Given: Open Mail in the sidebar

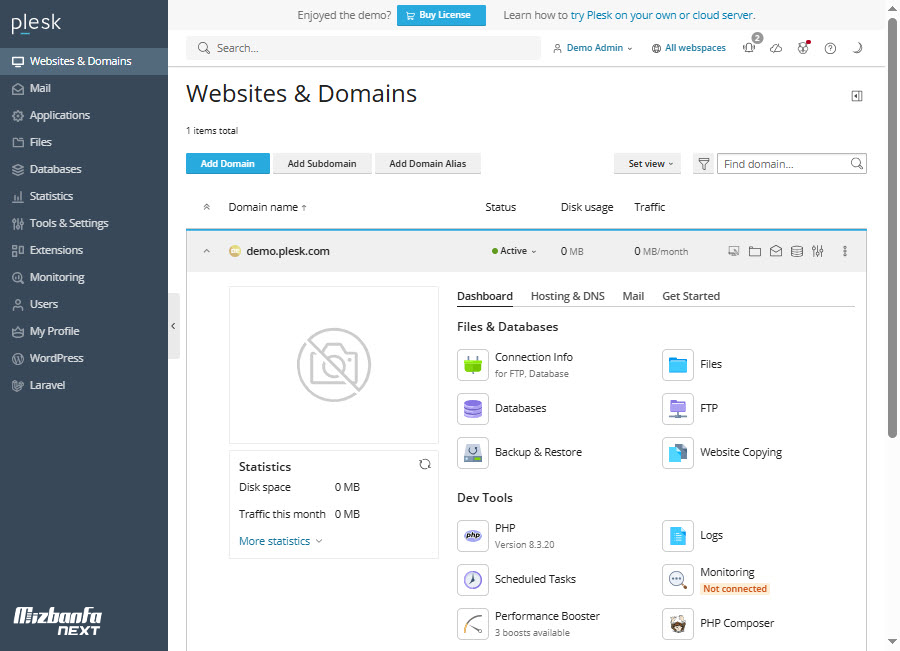Looking at the screenshot, I should (x=84, y=88).
